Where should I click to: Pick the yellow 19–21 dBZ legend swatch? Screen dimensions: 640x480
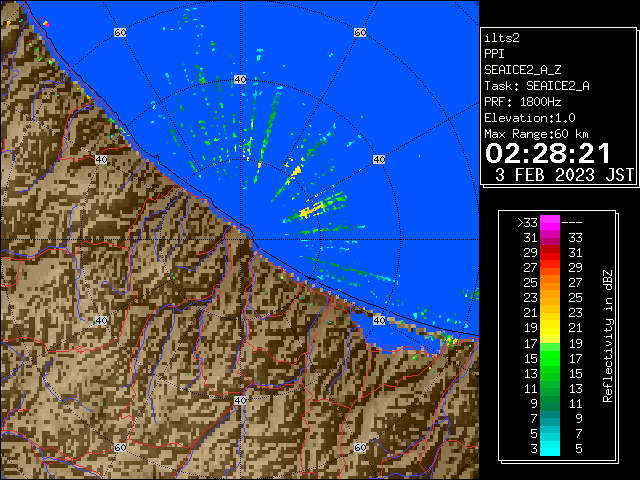click(x=550, y=328)
